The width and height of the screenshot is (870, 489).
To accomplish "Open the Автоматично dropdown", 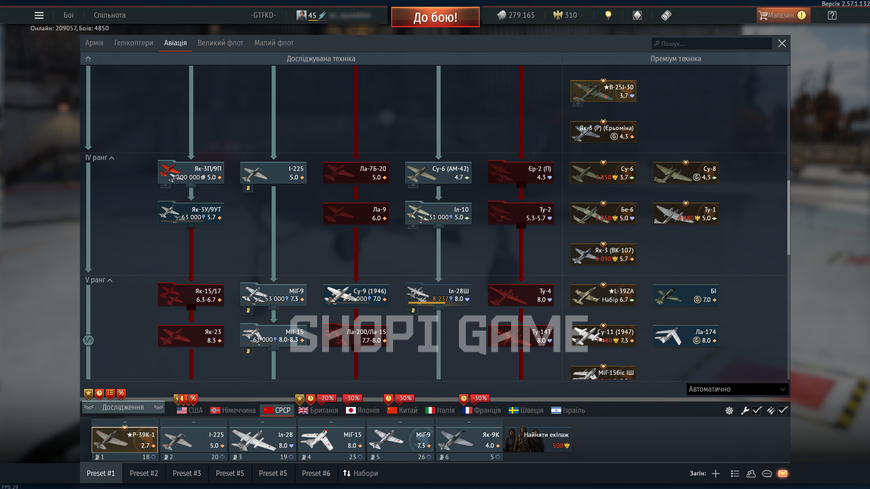I will tap(737, 389).
